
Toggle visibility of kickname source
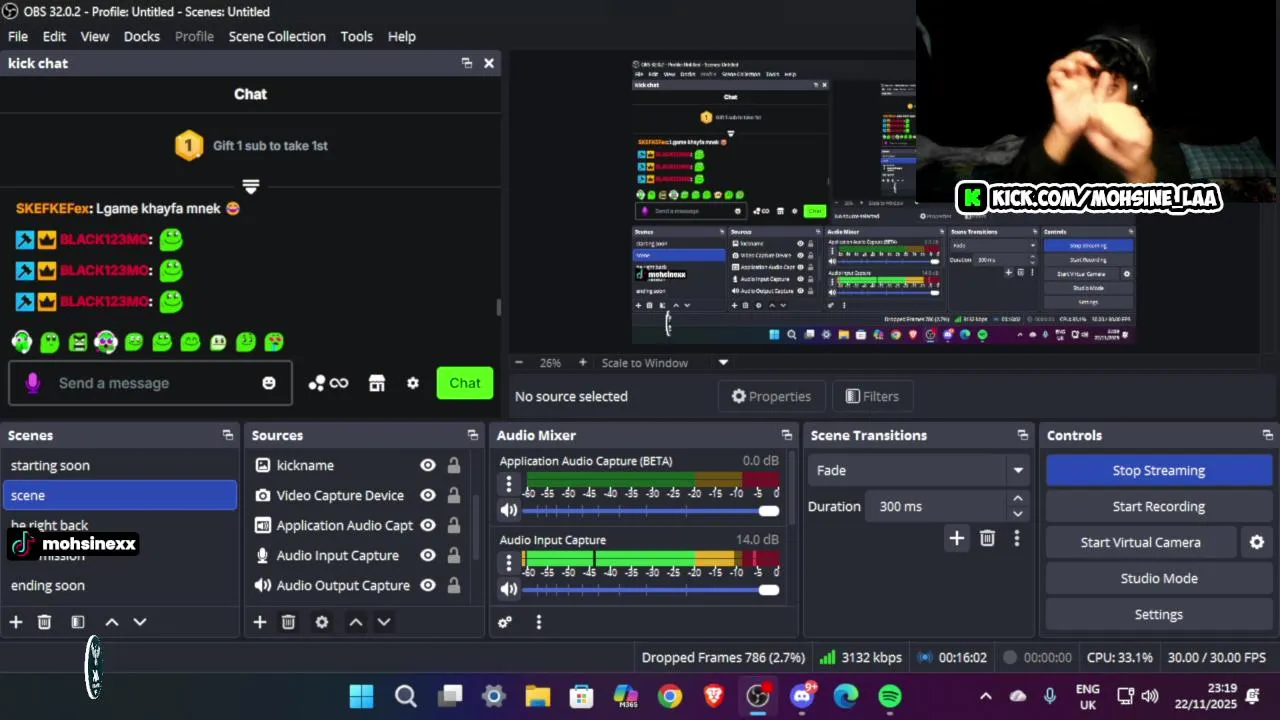[x=428, y=465]
